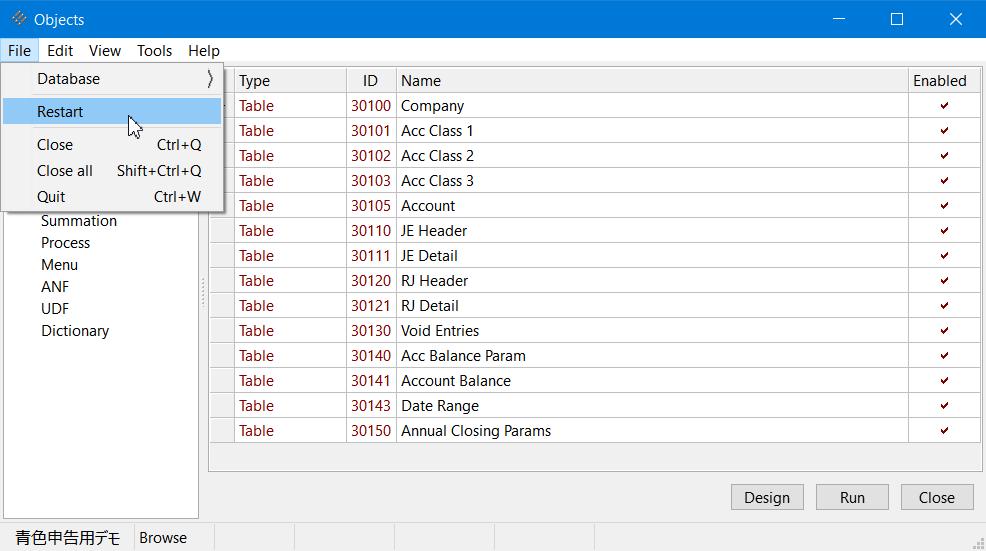
Task: Toggle Enabled checkmark for Account row
Action: coord(944,206)
